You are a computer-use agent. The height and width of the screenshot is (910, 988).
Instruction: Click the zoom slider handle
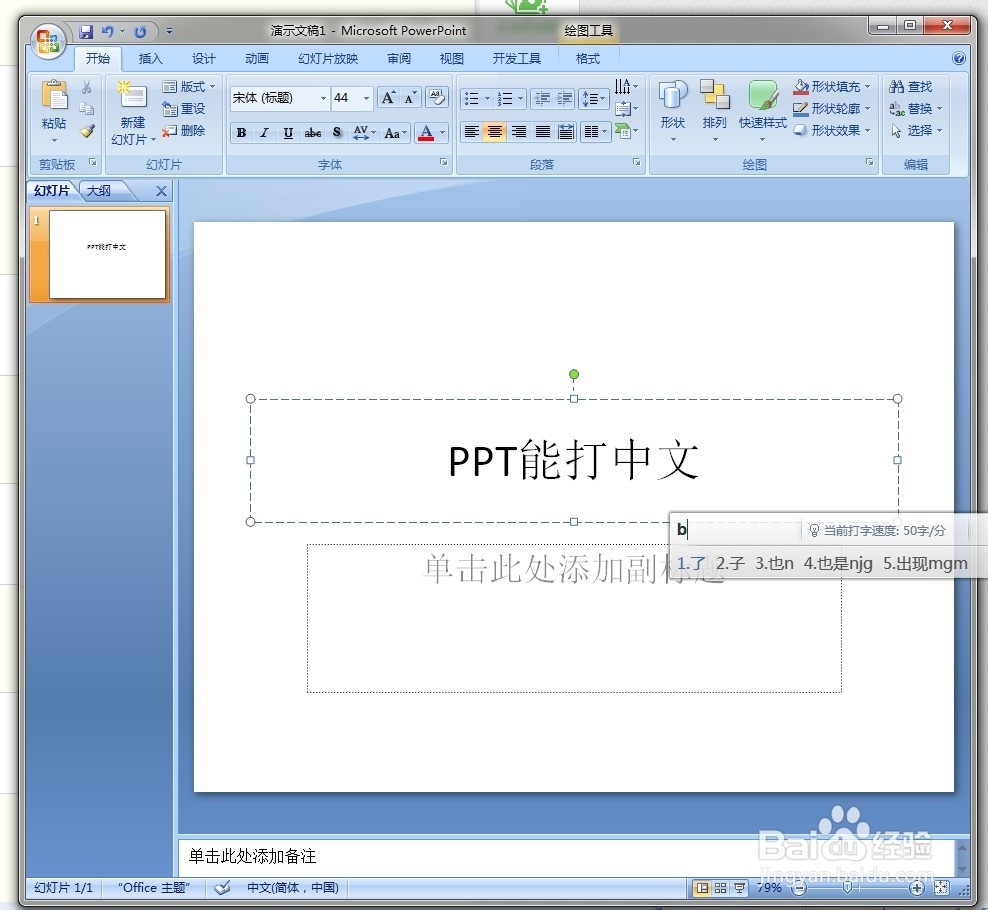tap(847, 888)
